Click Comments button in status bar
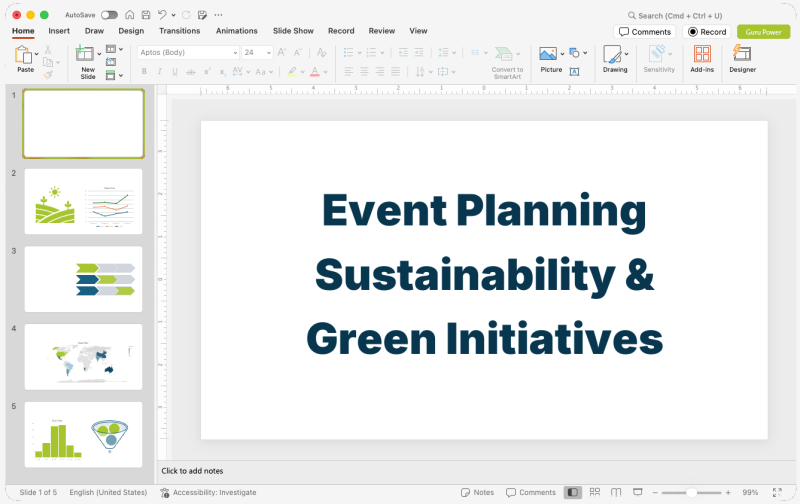Viewport: 800px width, 504px height. 531,492
